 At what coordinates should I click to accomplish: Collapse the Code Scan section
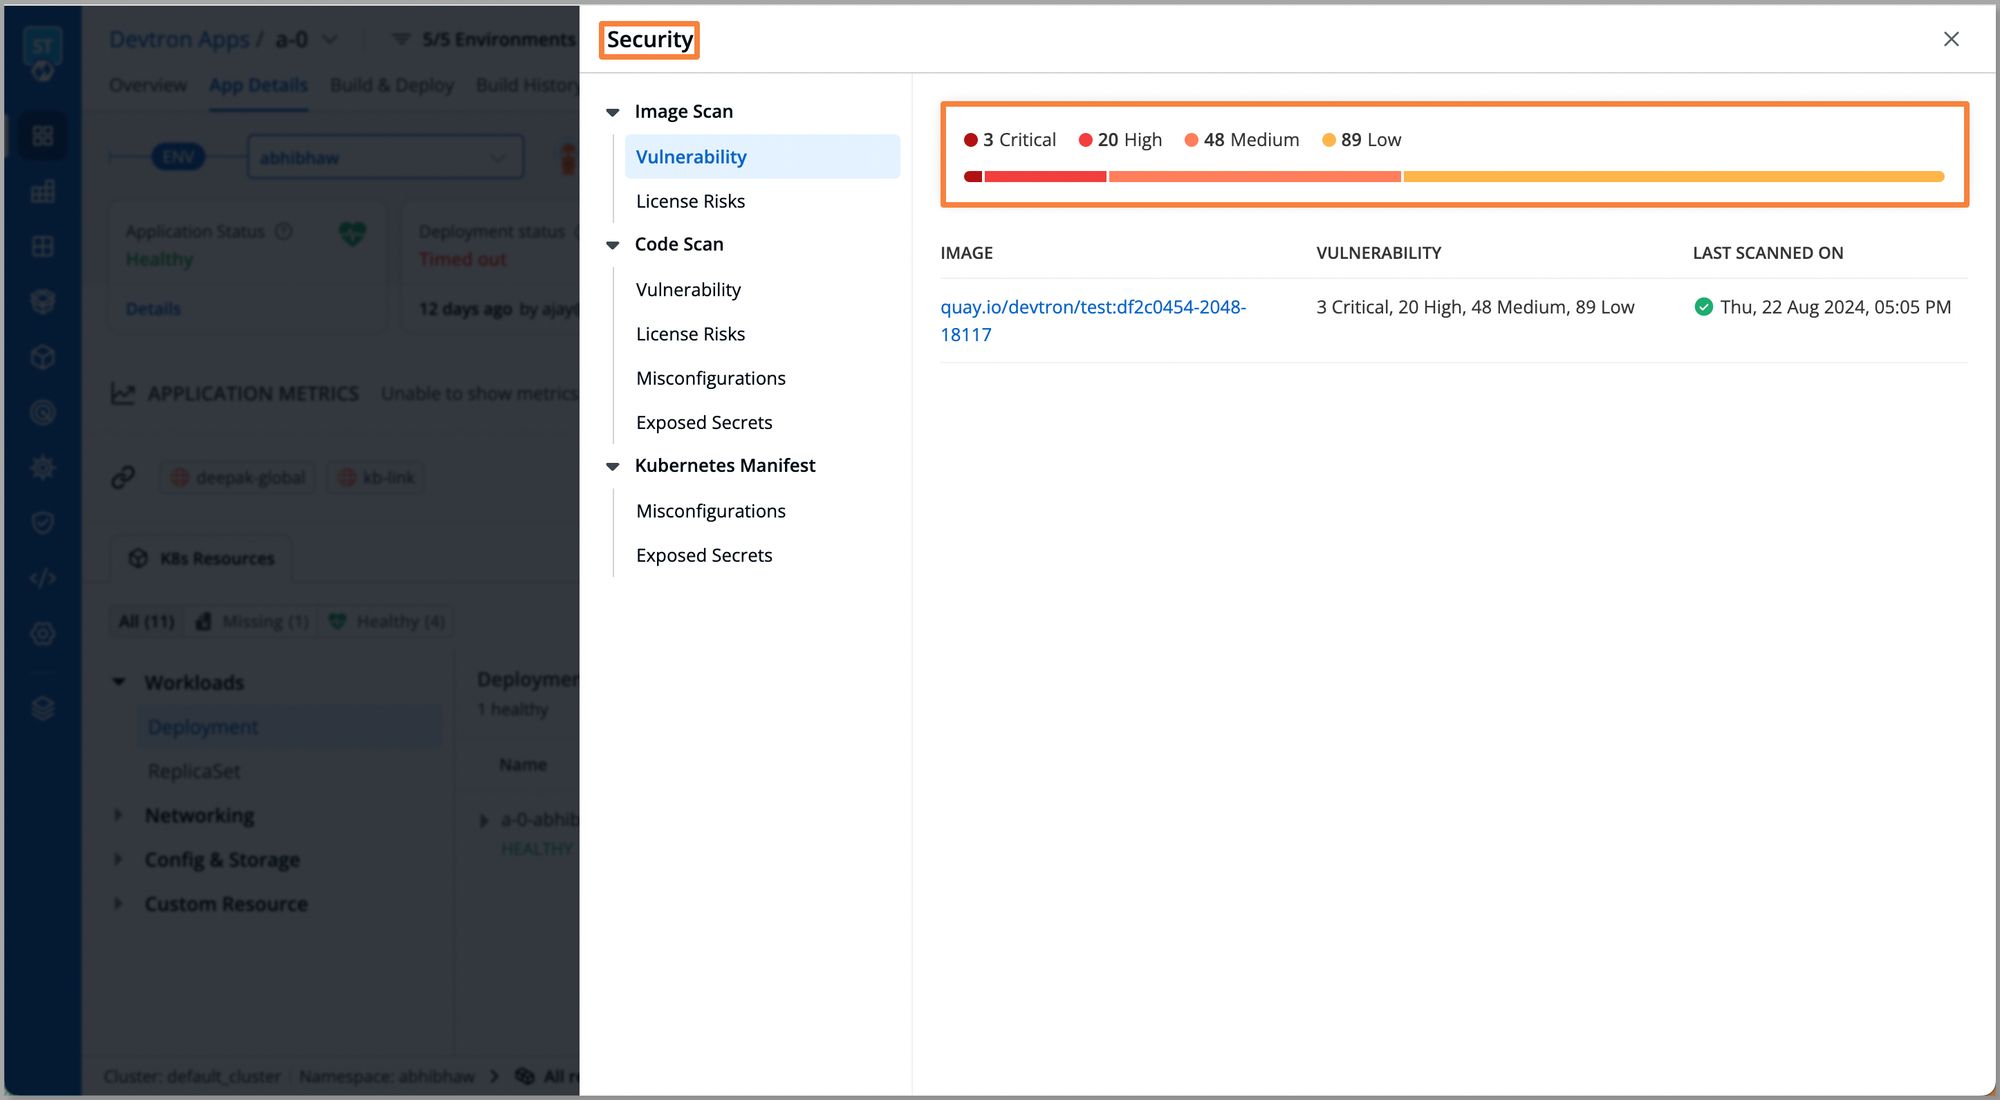pyautogui.click(x=612, y=244)
